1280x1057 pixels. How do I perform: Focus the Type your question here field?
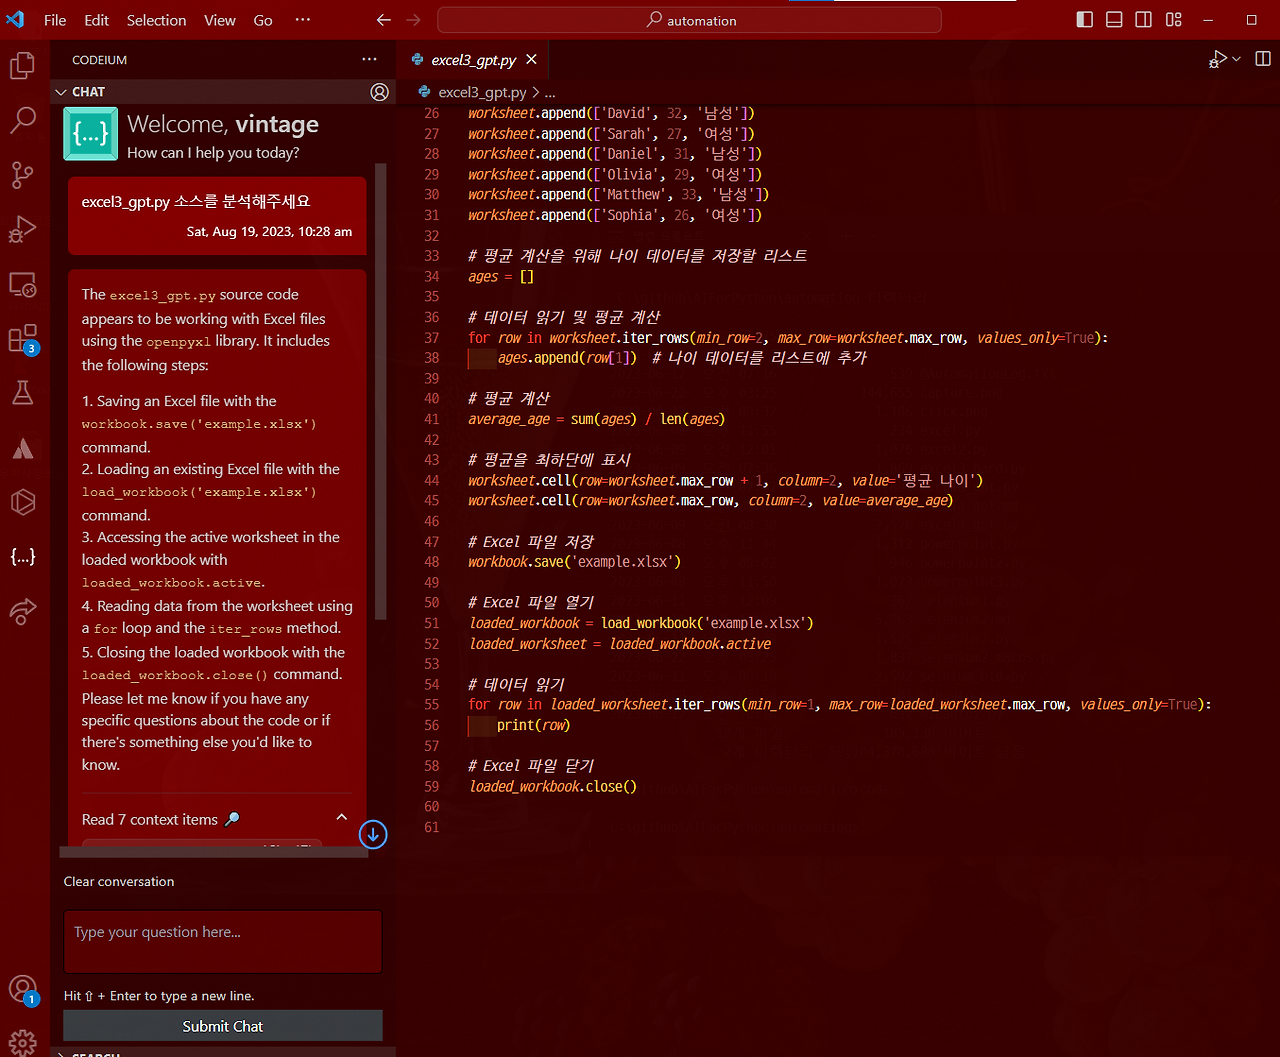point(223,941)
